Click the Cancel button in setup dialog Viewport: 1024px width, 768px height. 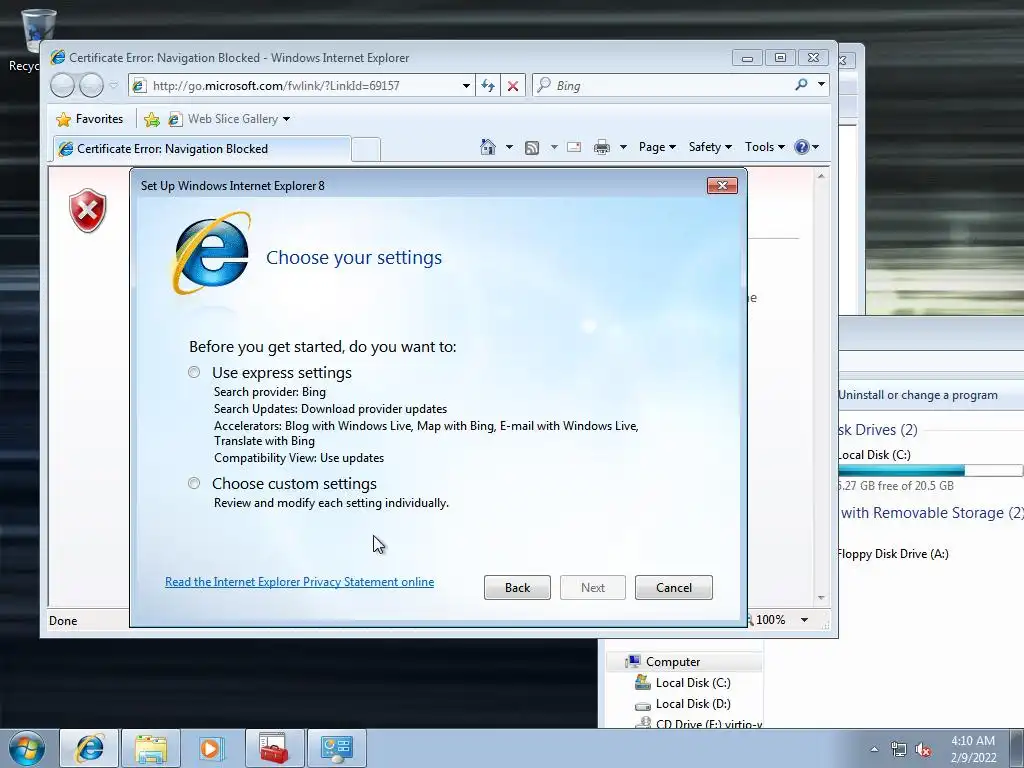point(673,587)
